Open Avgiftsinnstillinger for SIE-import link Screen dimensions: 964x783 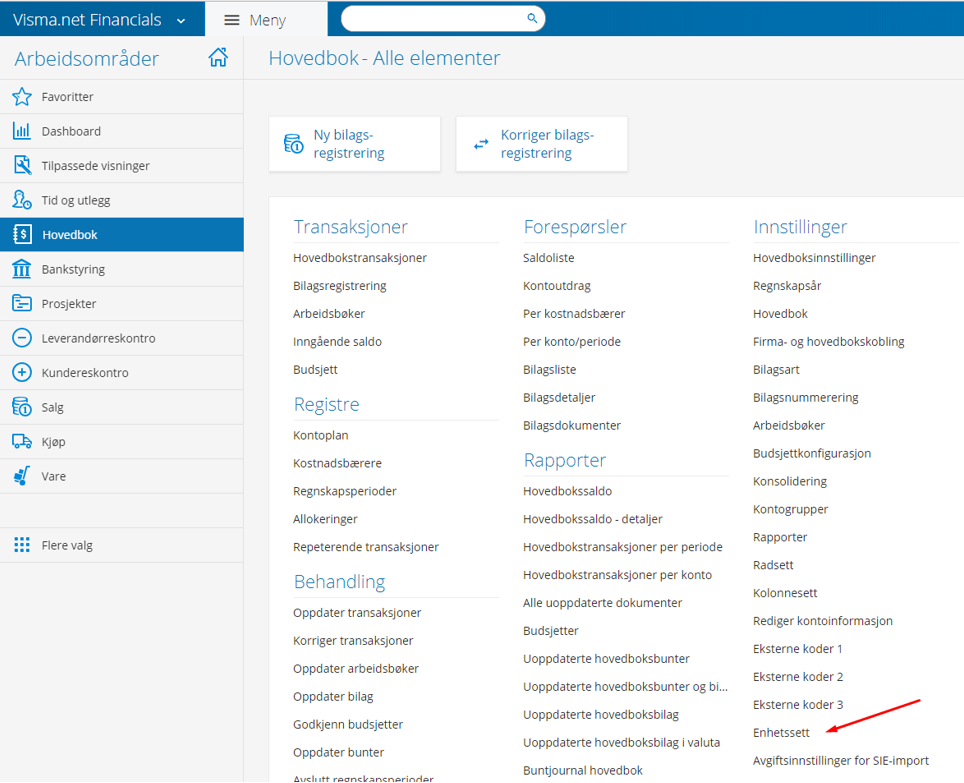[x=840, y=761]
